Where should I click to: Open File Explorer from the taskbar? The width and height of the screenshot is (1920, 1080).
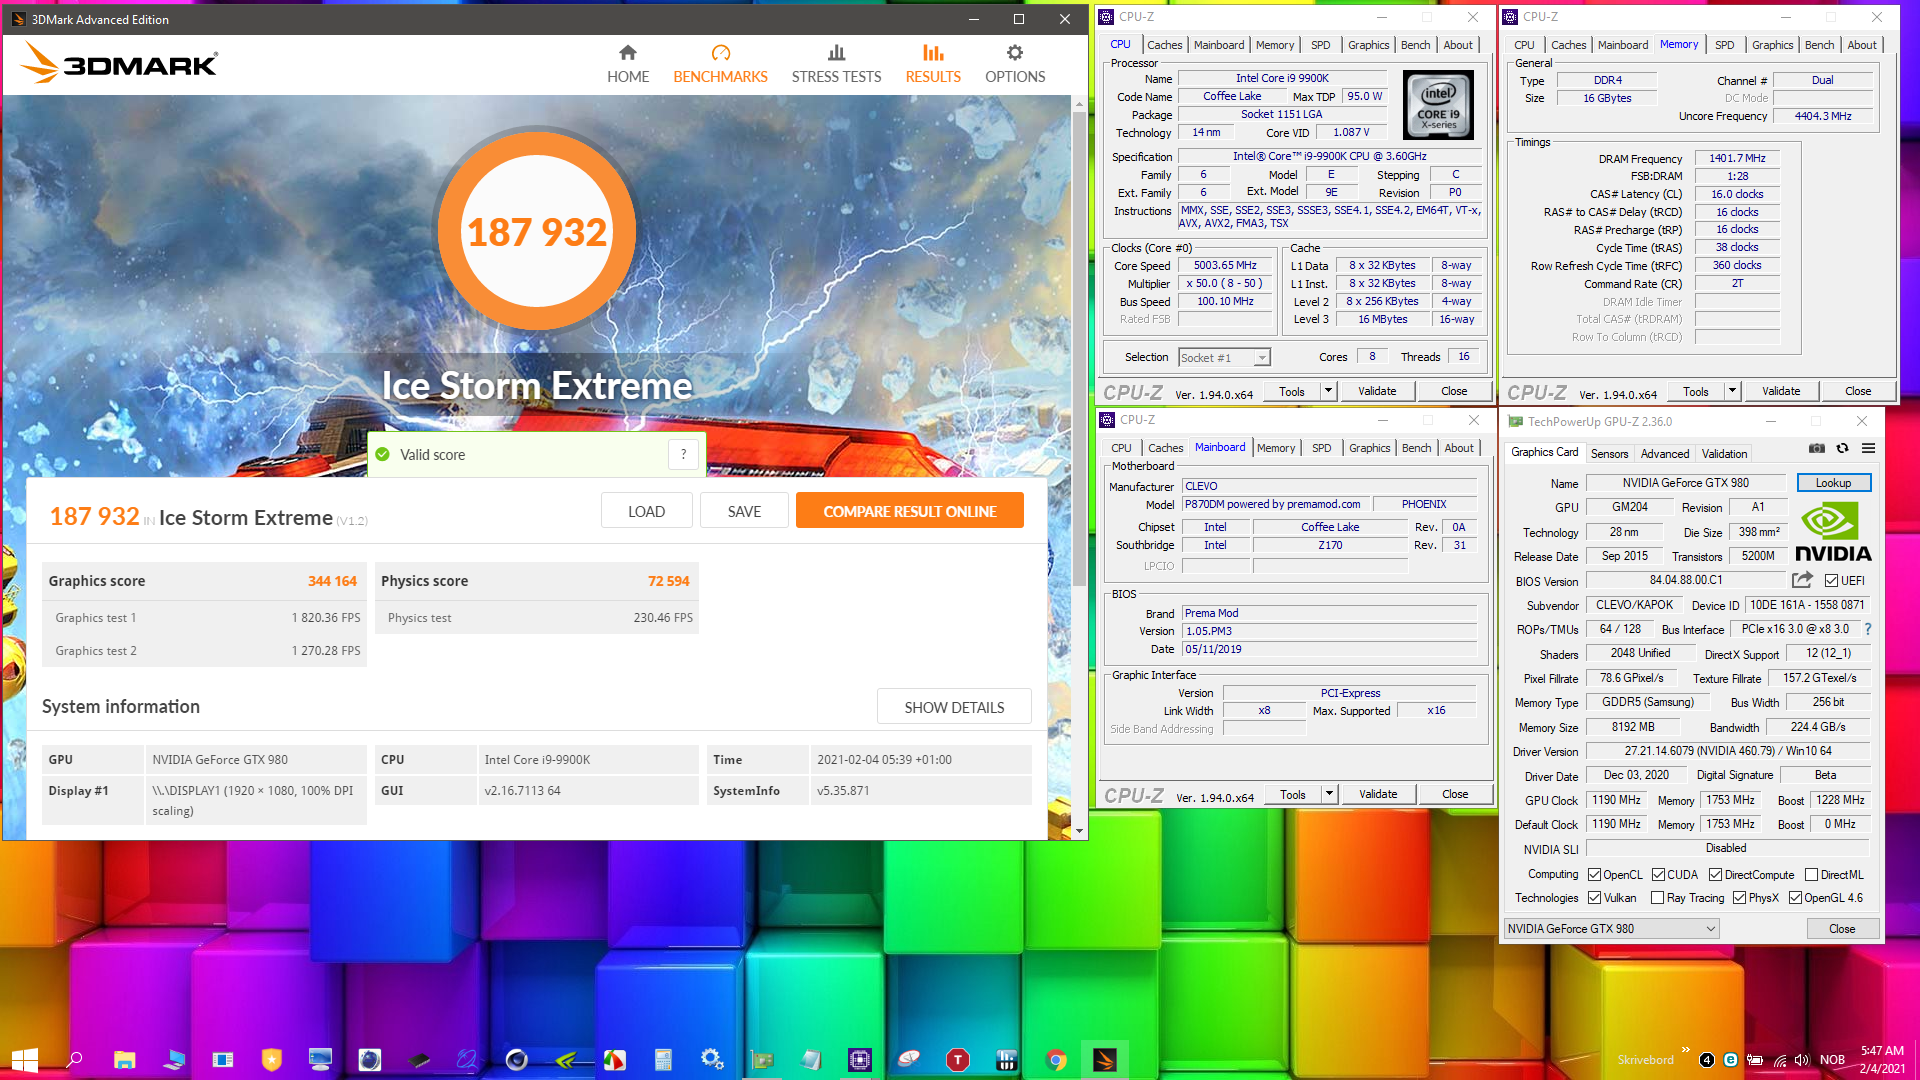(x=124, y=1059)
